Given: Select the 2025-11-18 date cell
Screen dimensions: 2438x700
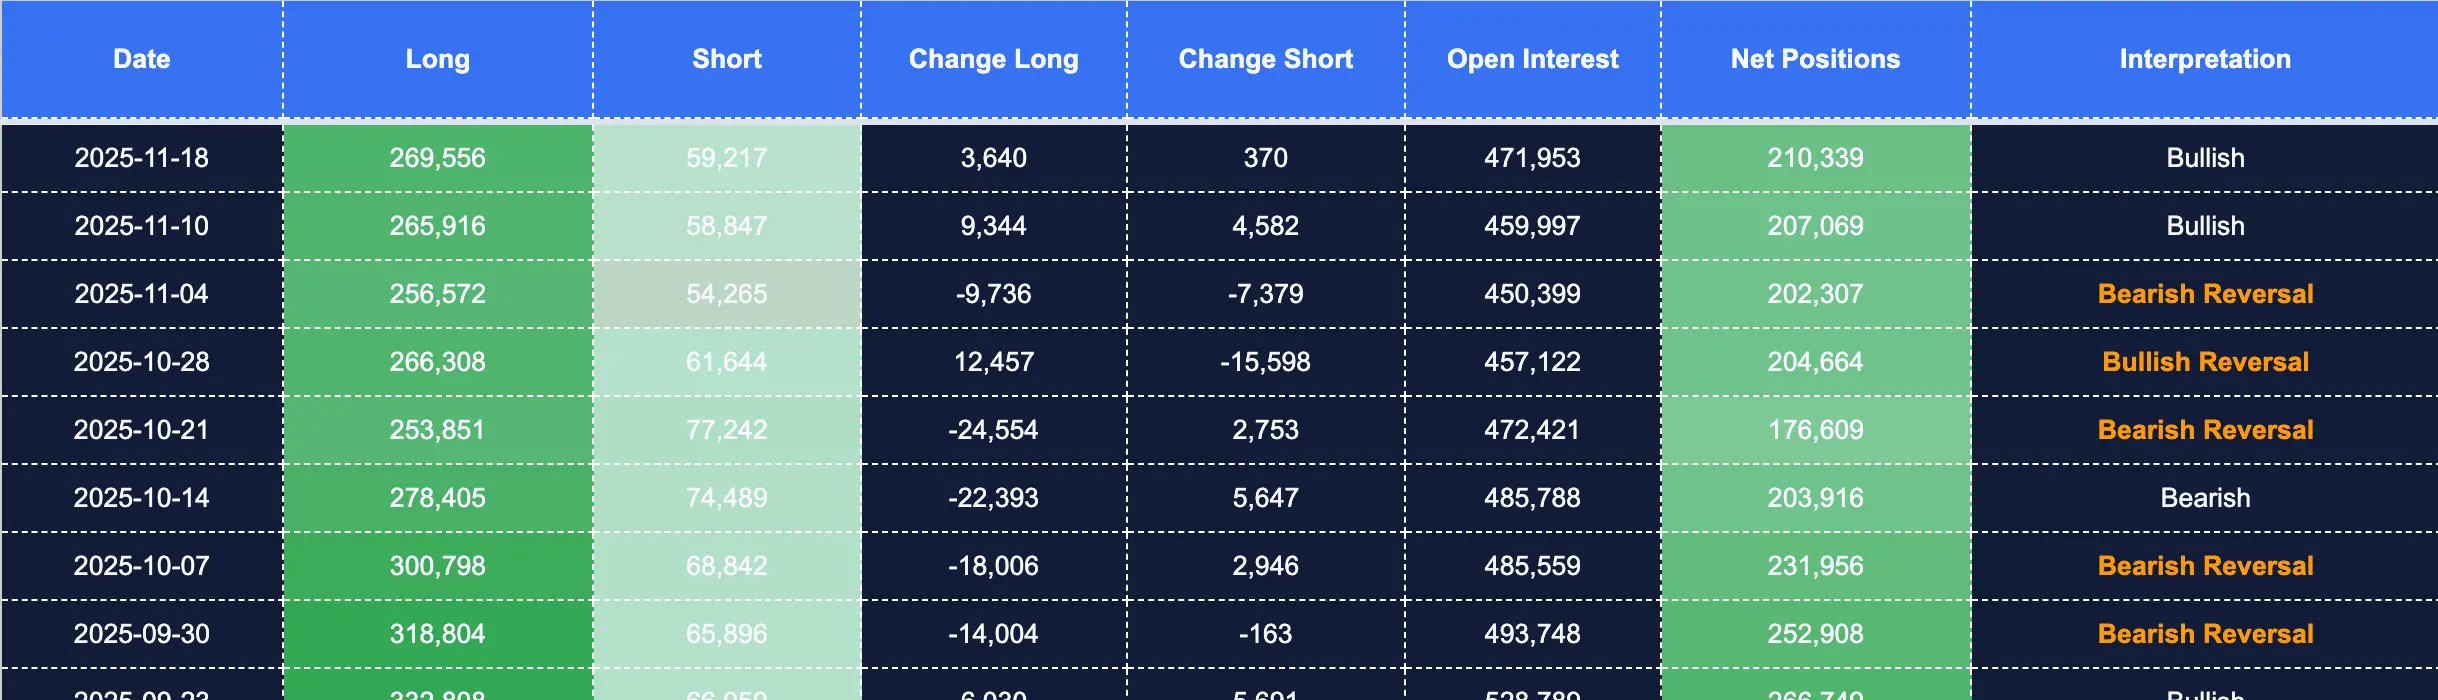Looking at the screenshot, I should 142,158.
